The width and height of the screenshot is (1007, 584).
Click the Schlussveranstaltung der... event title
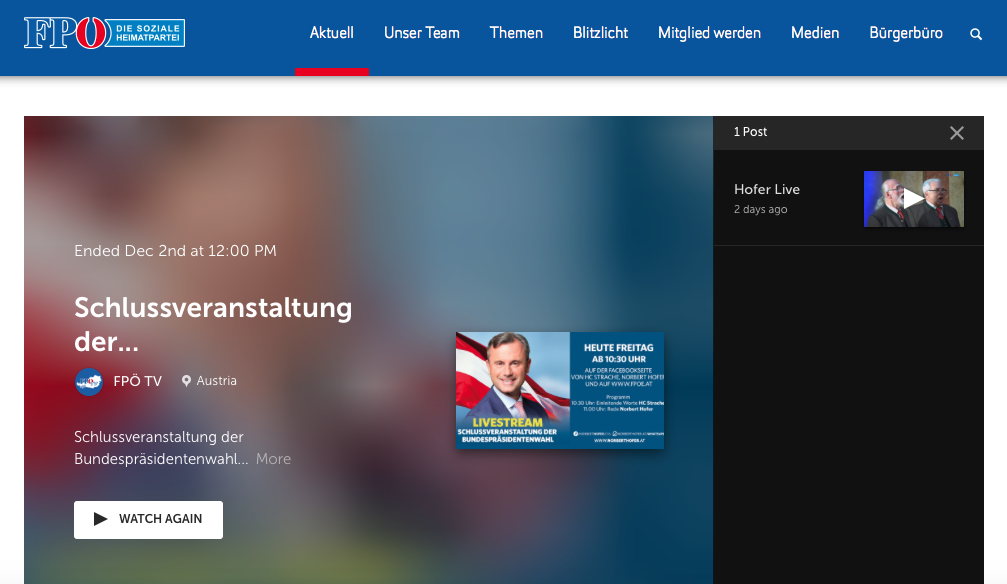(x=213, y=324)
